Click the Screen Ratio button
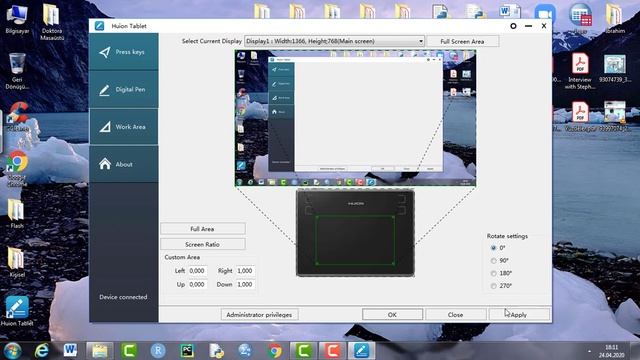The width and height of the screenshot is (640, 360). click(x=202, y=244)
